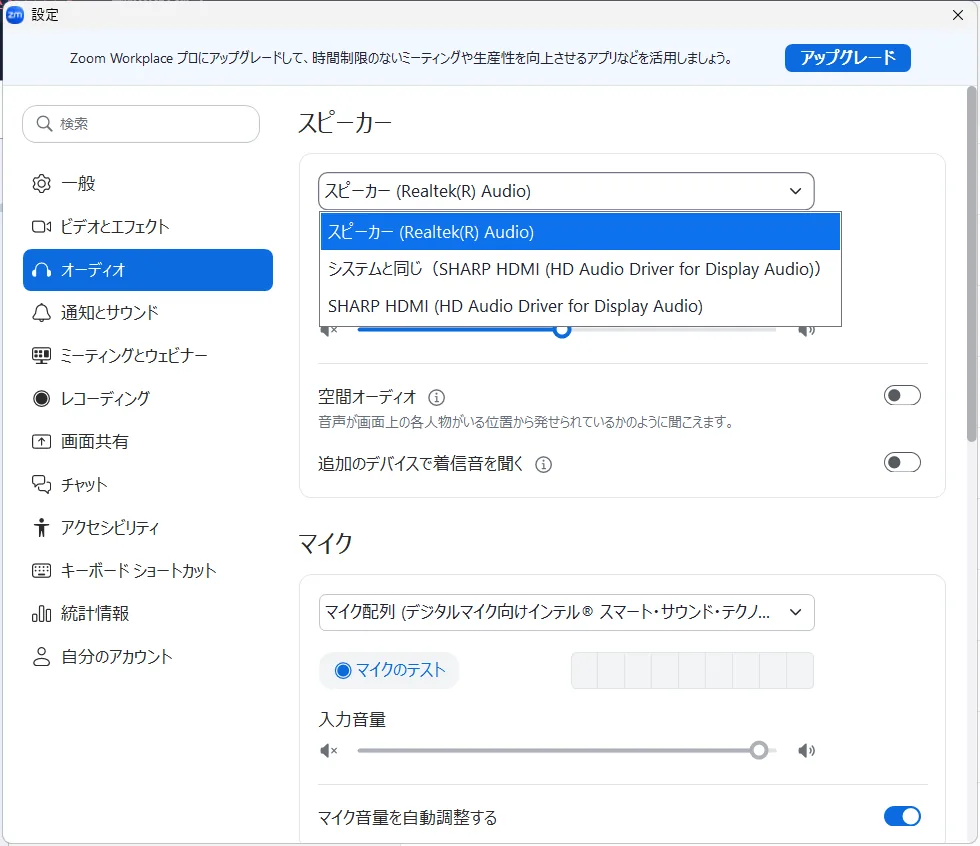Click the microphone level meter bar

point(692,670)
